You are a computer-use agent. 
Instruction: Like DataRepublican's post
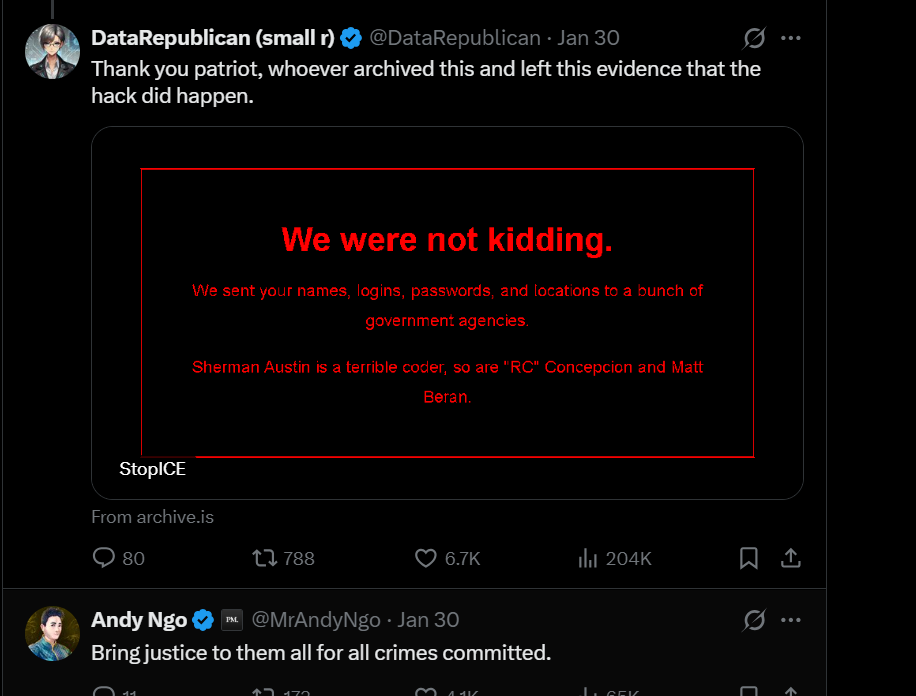coord(426,558)
